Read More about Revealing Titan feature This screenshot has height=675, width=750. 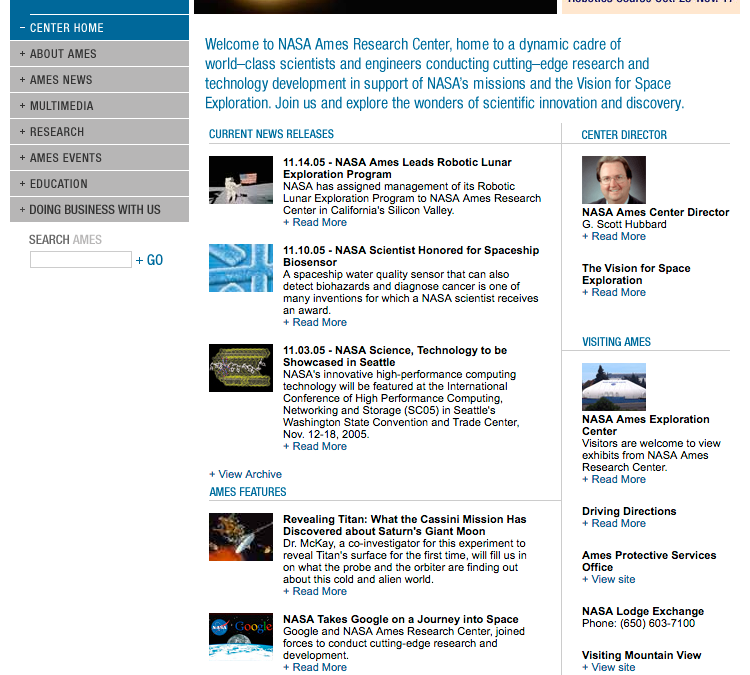pyautogui.click(x=315, y=591)
